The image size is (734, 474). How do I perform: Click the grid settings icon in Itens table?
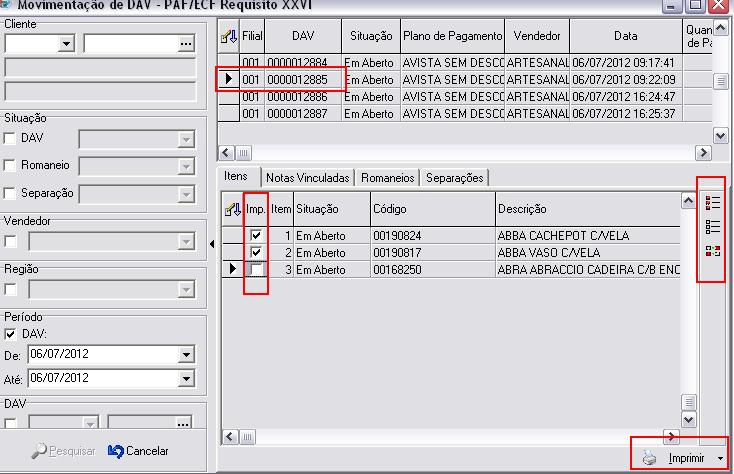tap(229, 209)
